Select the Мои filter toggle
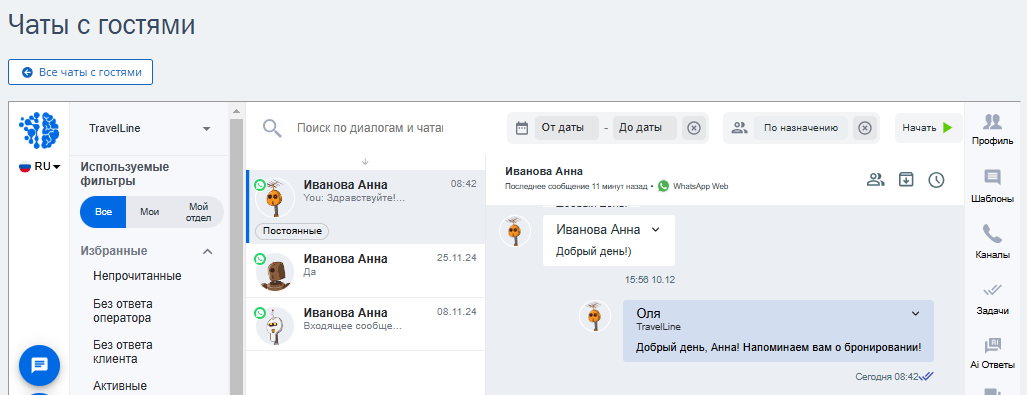This screenshot has height=395, width=1027. pos(149,212)
